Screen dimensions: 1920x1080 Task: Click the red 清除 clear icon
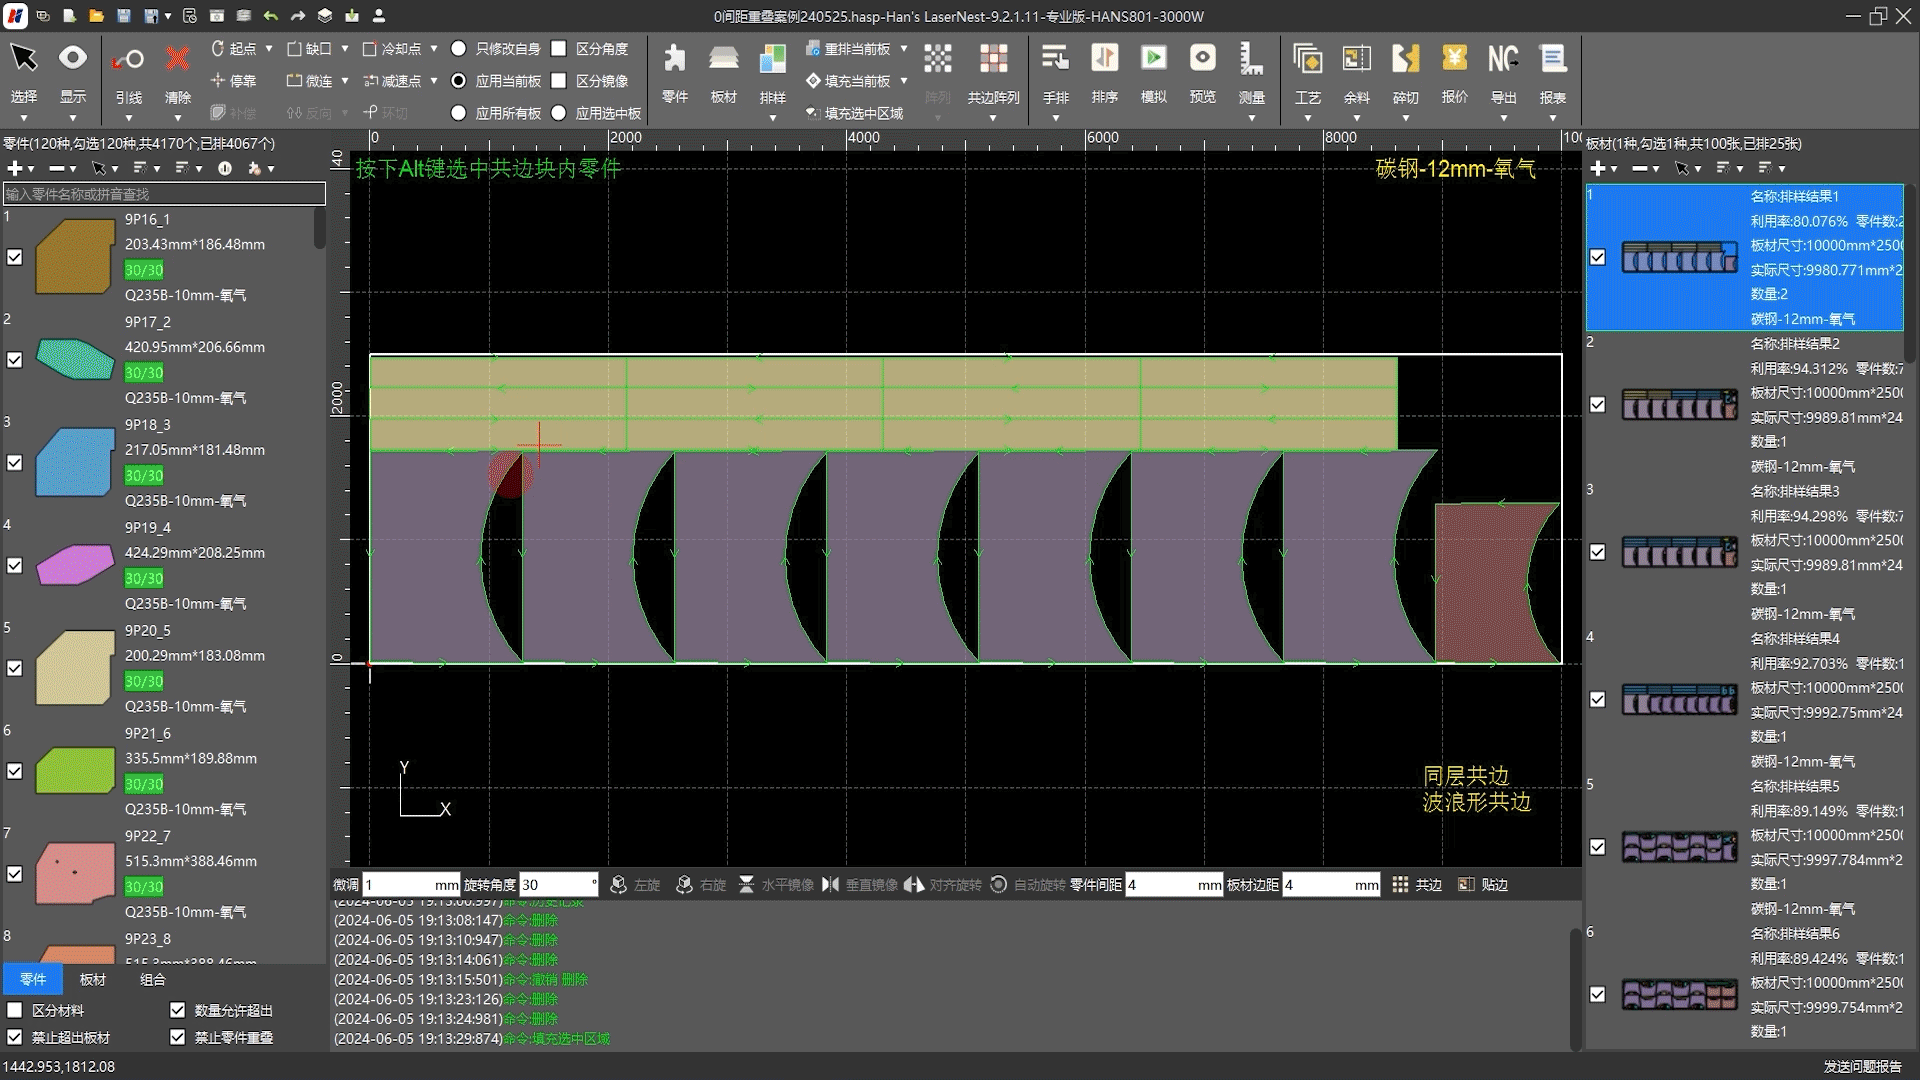coord(177,59)
